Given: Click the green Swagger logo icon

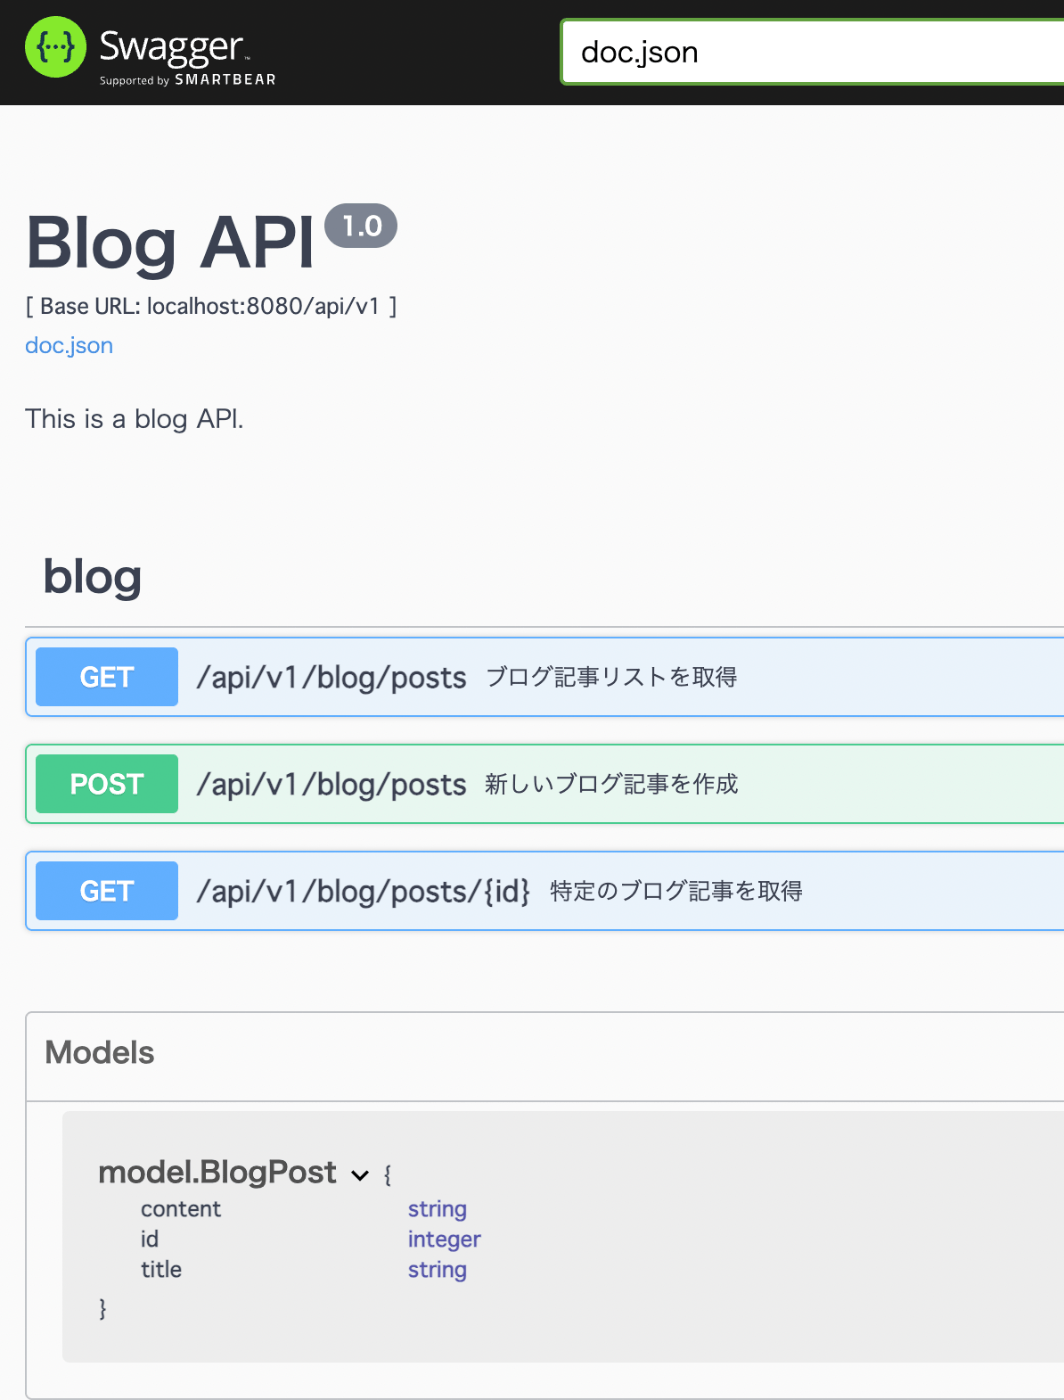Looking at the screenshot, I should pos(55,47).
